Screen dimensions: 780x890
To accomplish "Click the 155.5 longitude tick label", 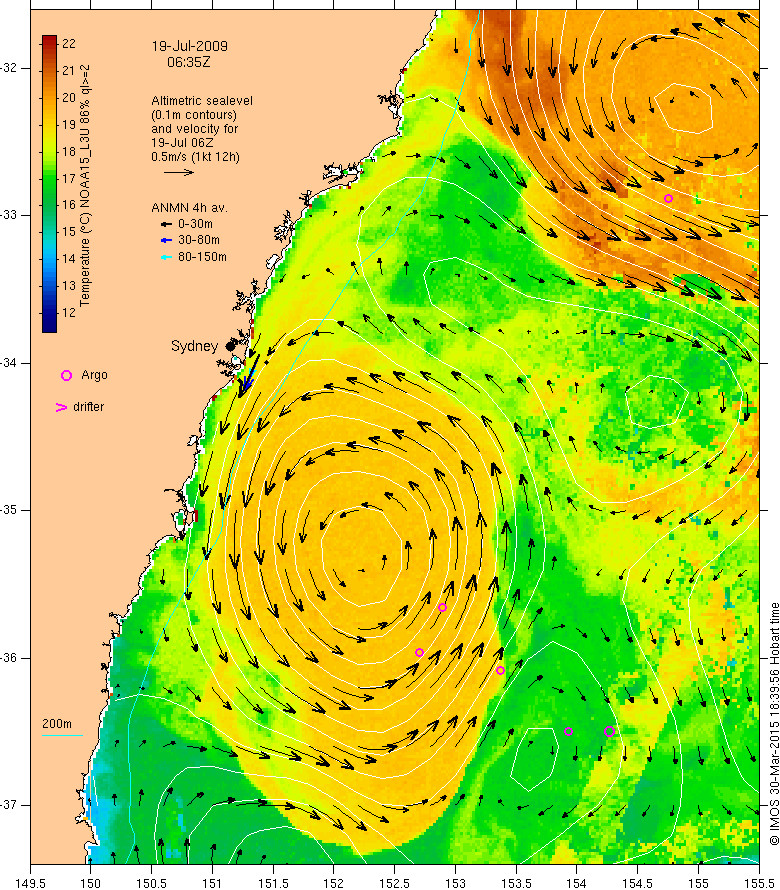I will (759, 883).
